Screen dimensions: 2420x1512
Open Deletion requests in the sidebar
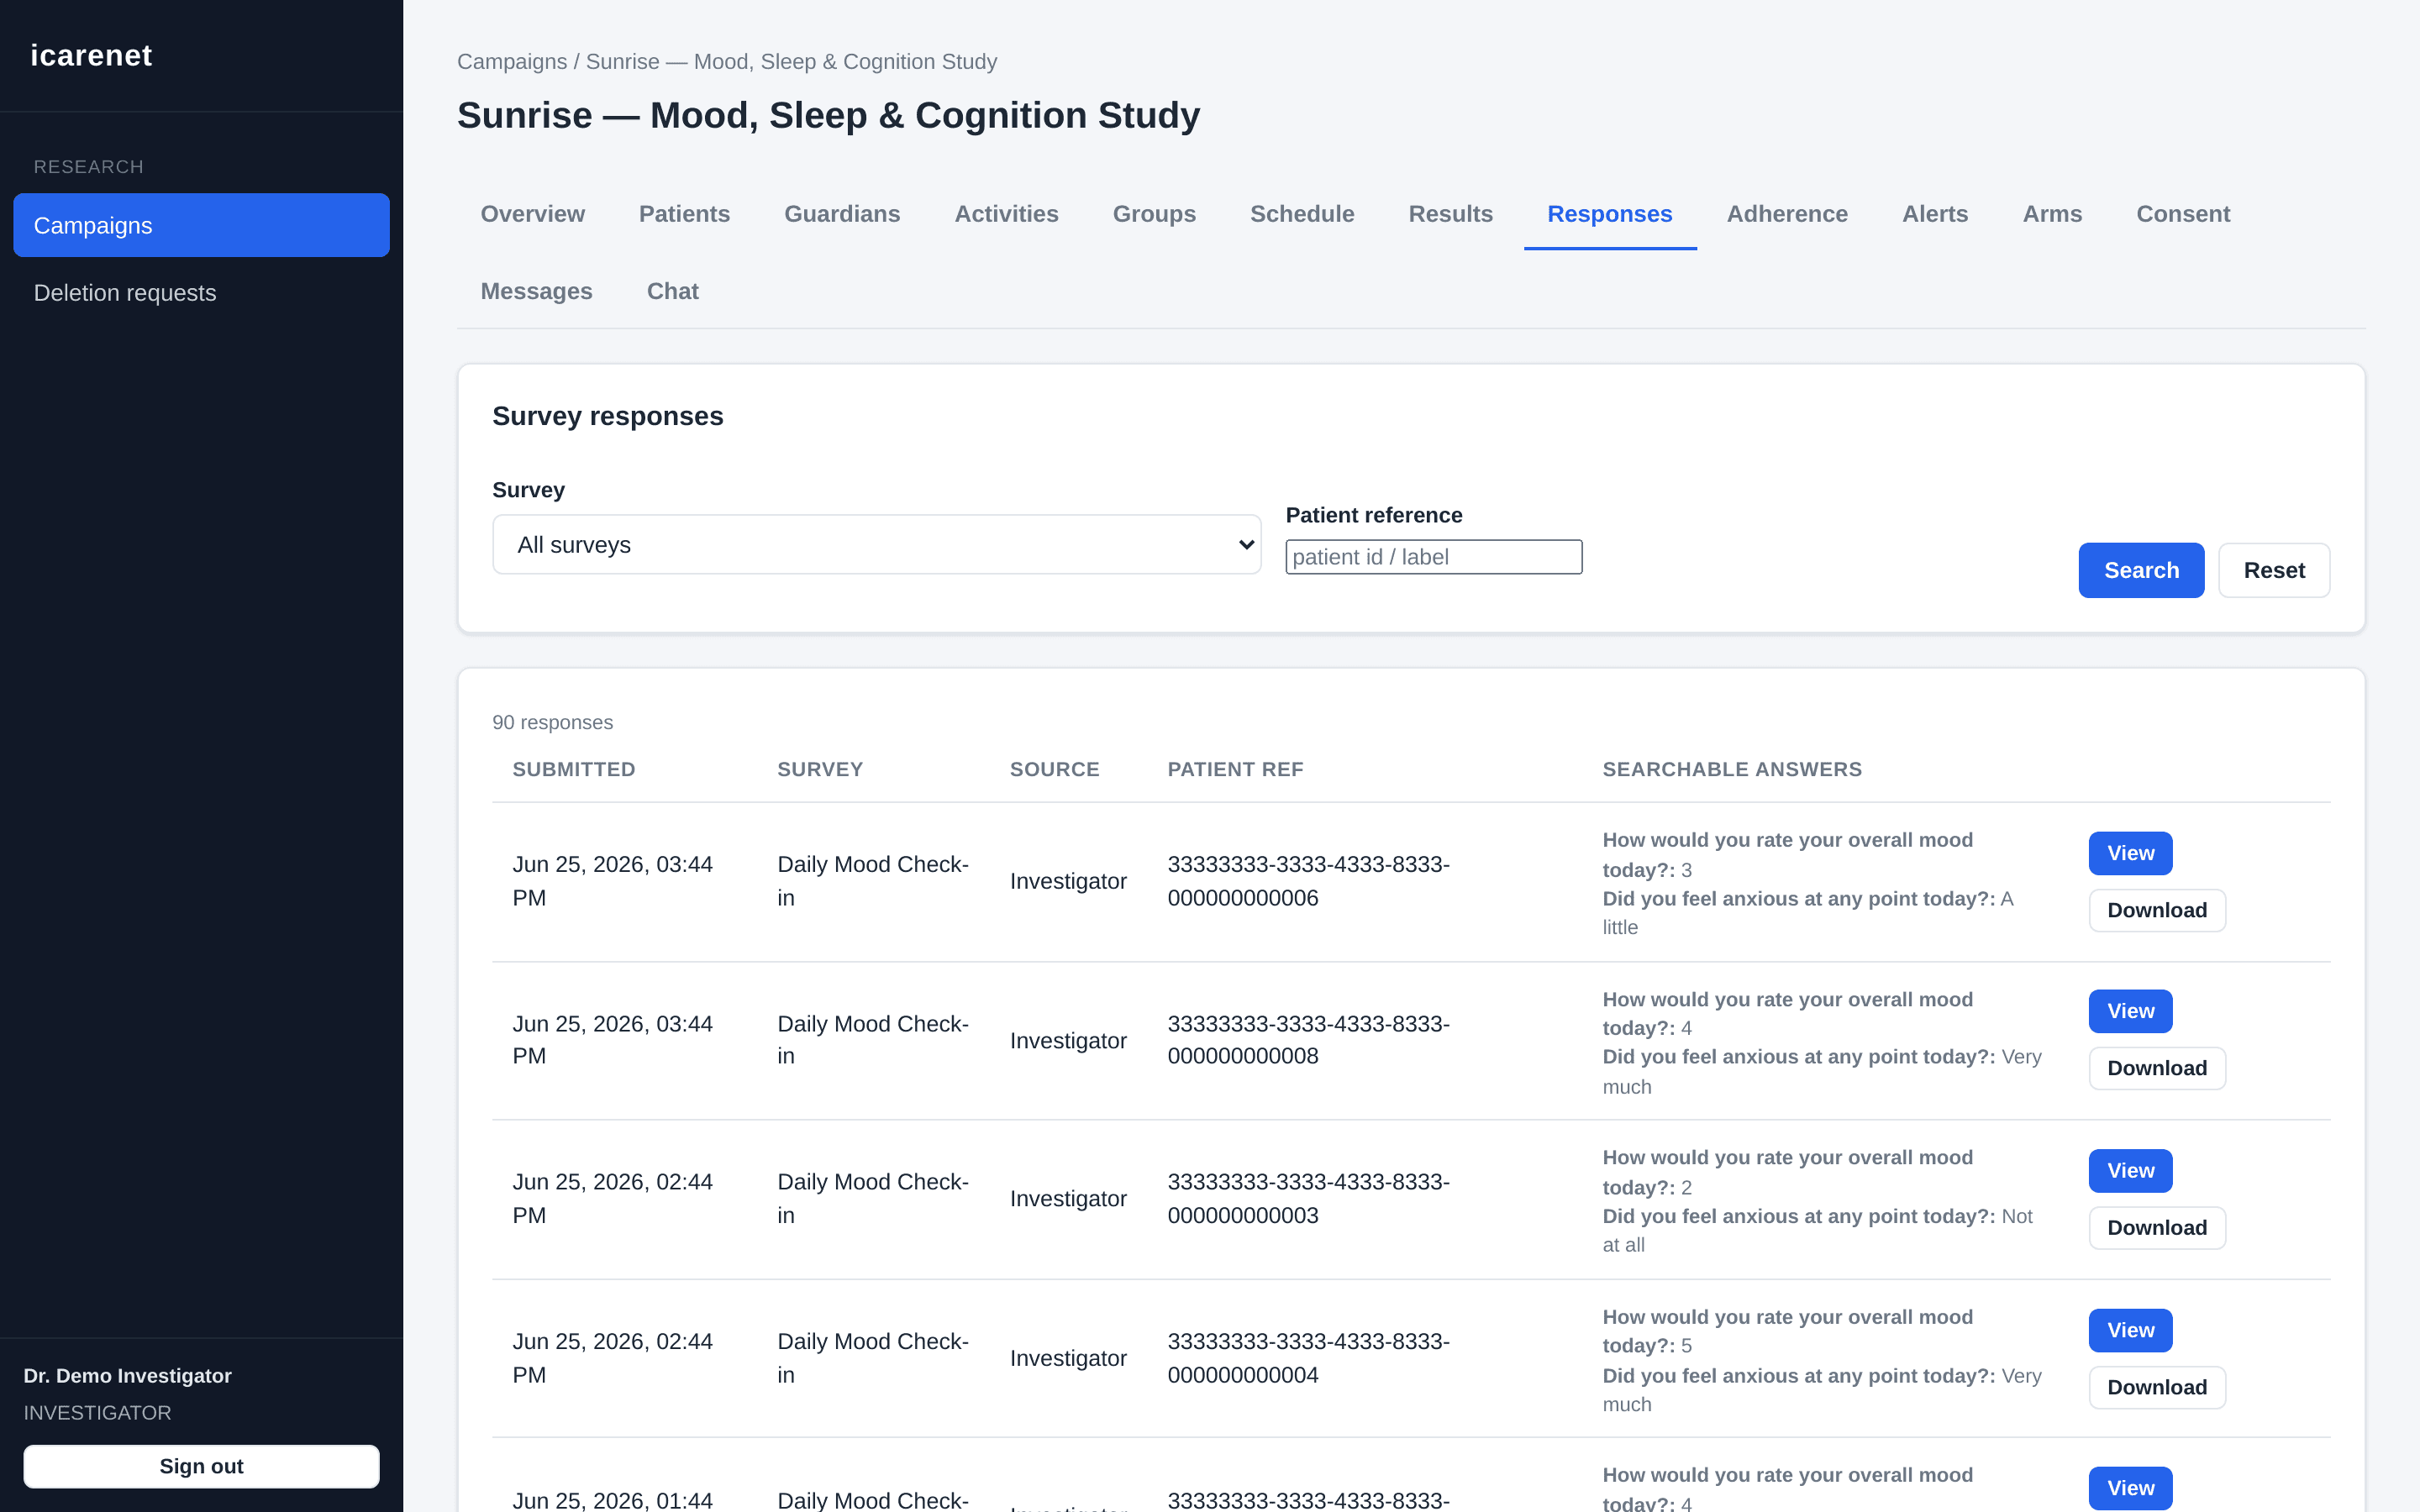pyautogui.click(x=201, y=292)
